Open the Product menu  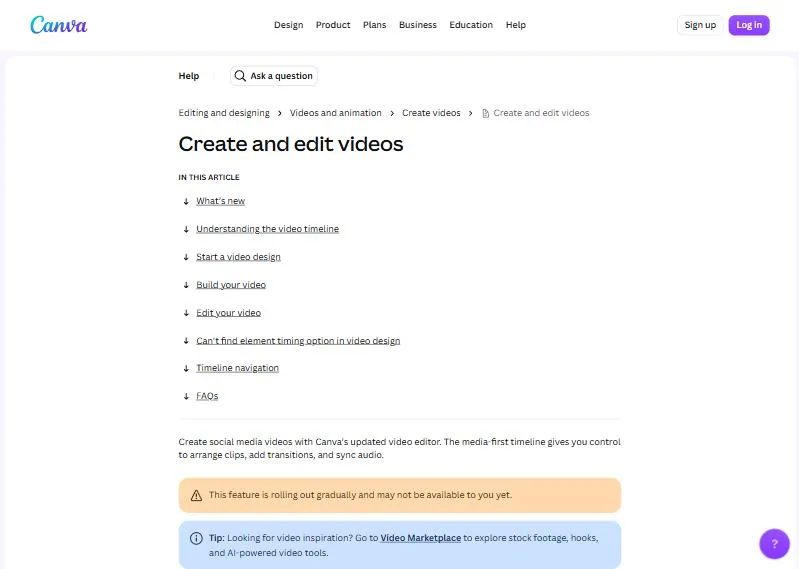click(x=333, y=25)
